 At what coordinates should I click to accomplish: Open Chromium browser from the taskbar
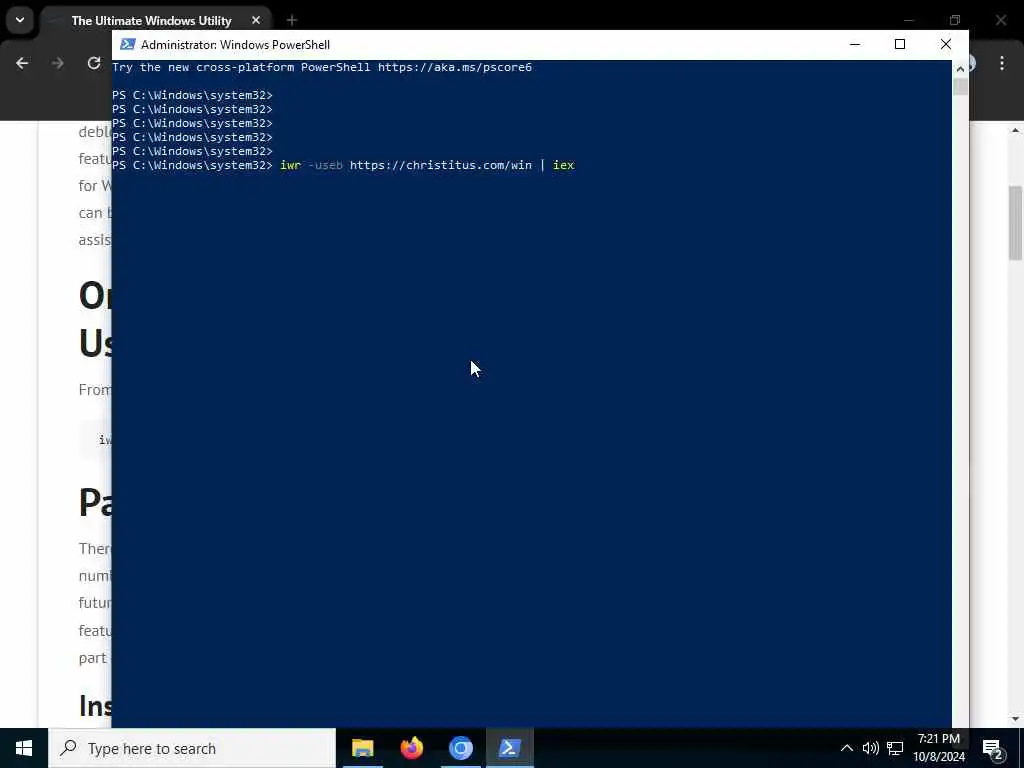pos(460,748)
